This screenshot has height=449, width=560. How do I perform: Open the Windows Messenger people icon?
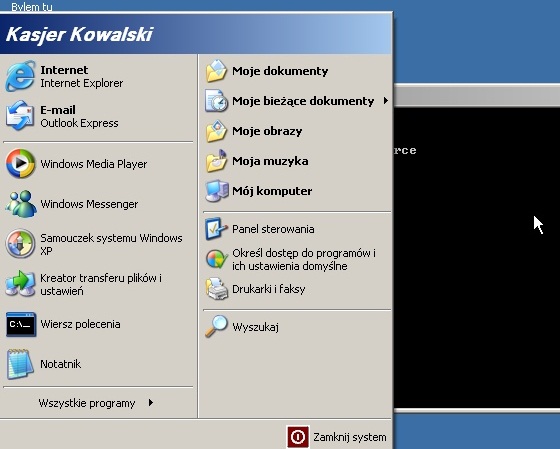click(x=21, y=204)
